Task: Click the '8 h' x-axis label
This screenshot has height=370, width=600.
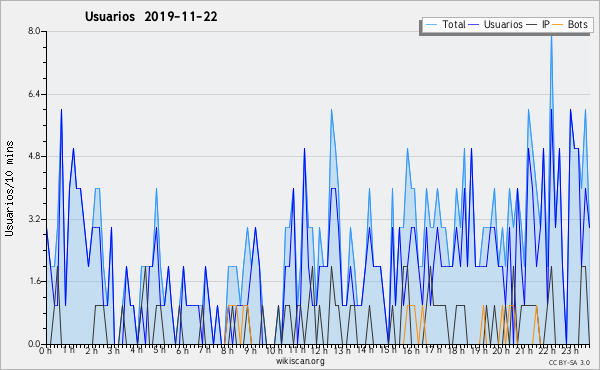Action: tap(227, 350)
